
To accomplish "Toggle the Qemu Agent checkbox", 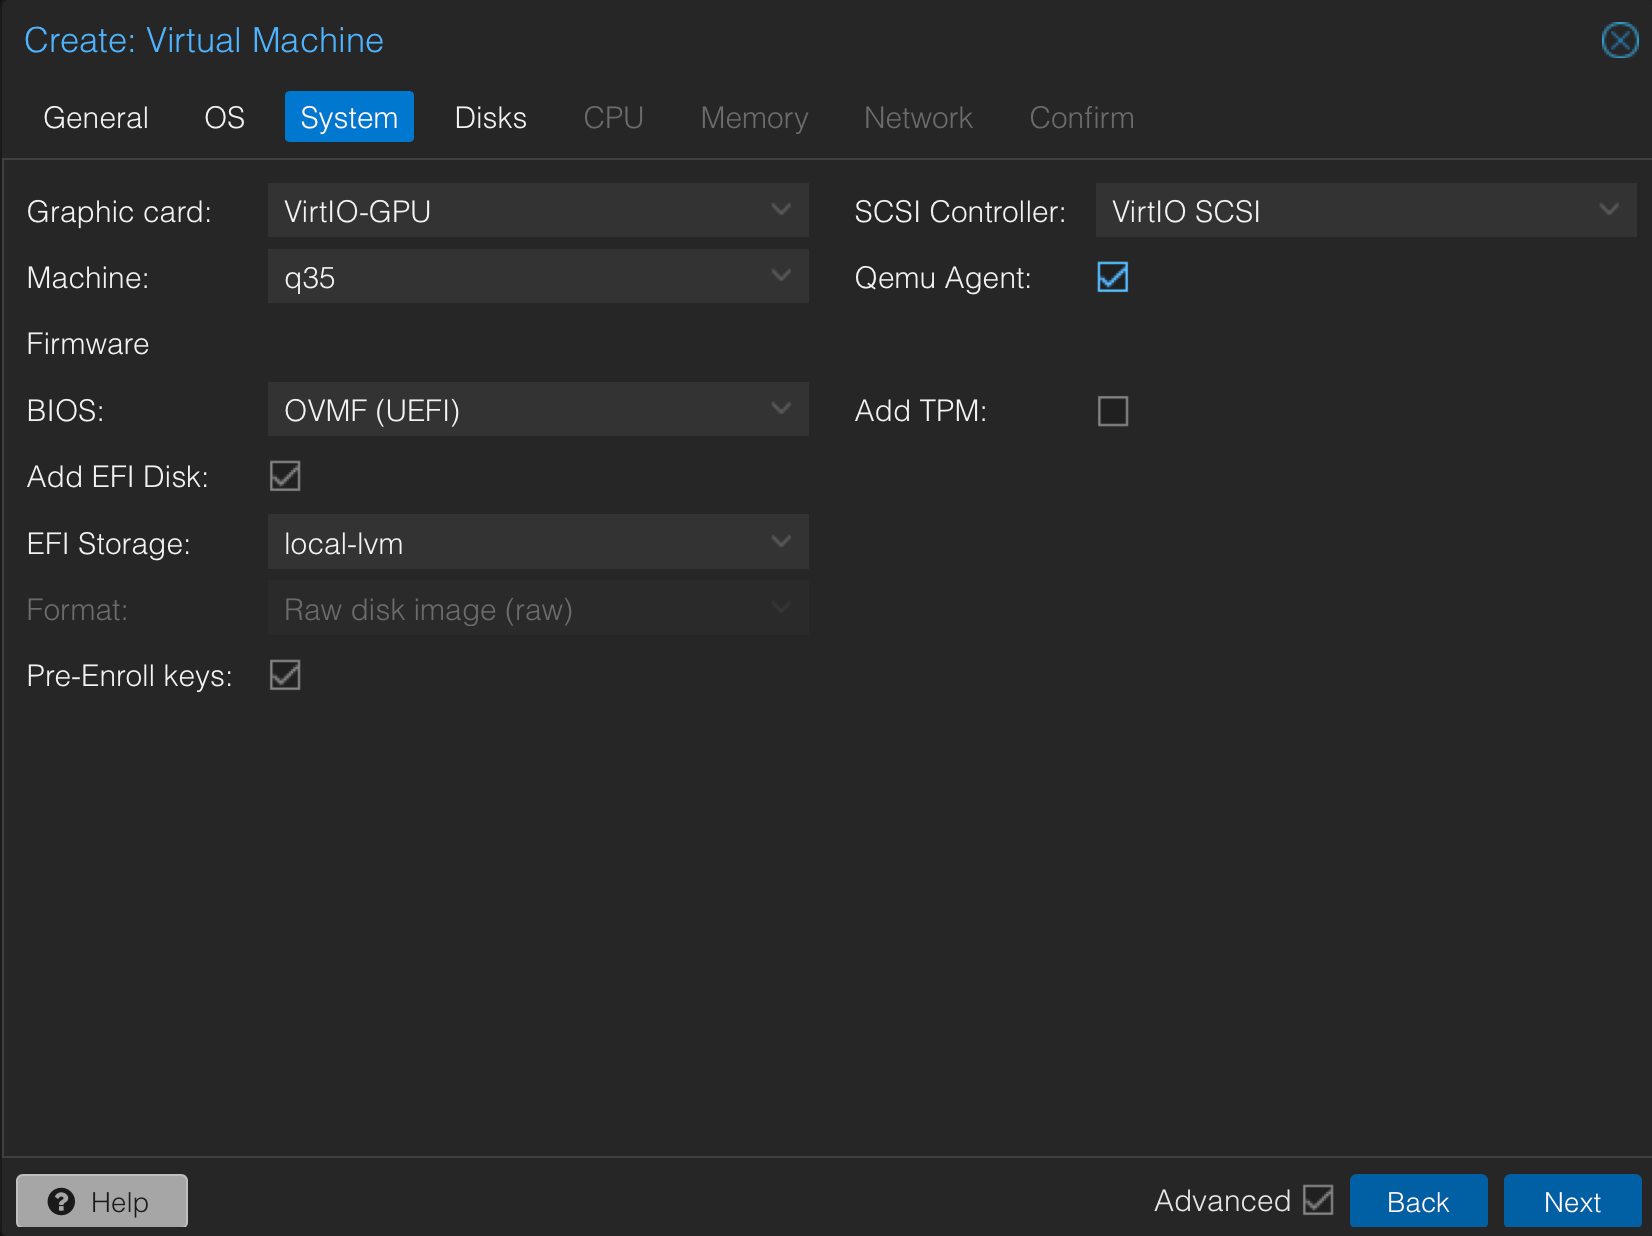I will [1112, 277].
